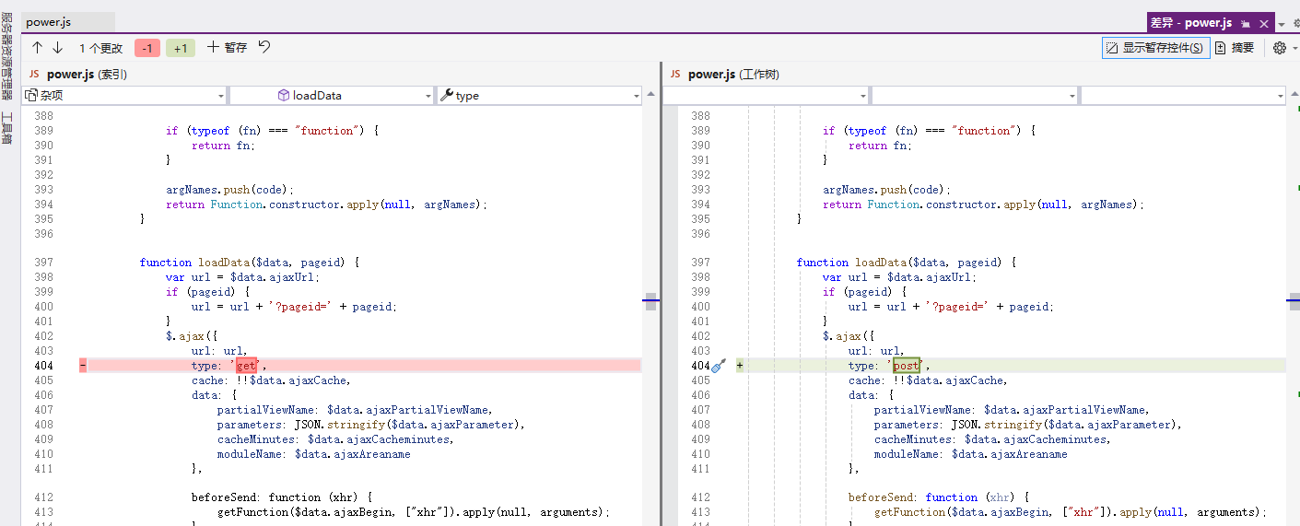Viewport: 1300px width, 526px height.
Task: Click the plus 暂存 stage button
Action: (x=227, y=47)
